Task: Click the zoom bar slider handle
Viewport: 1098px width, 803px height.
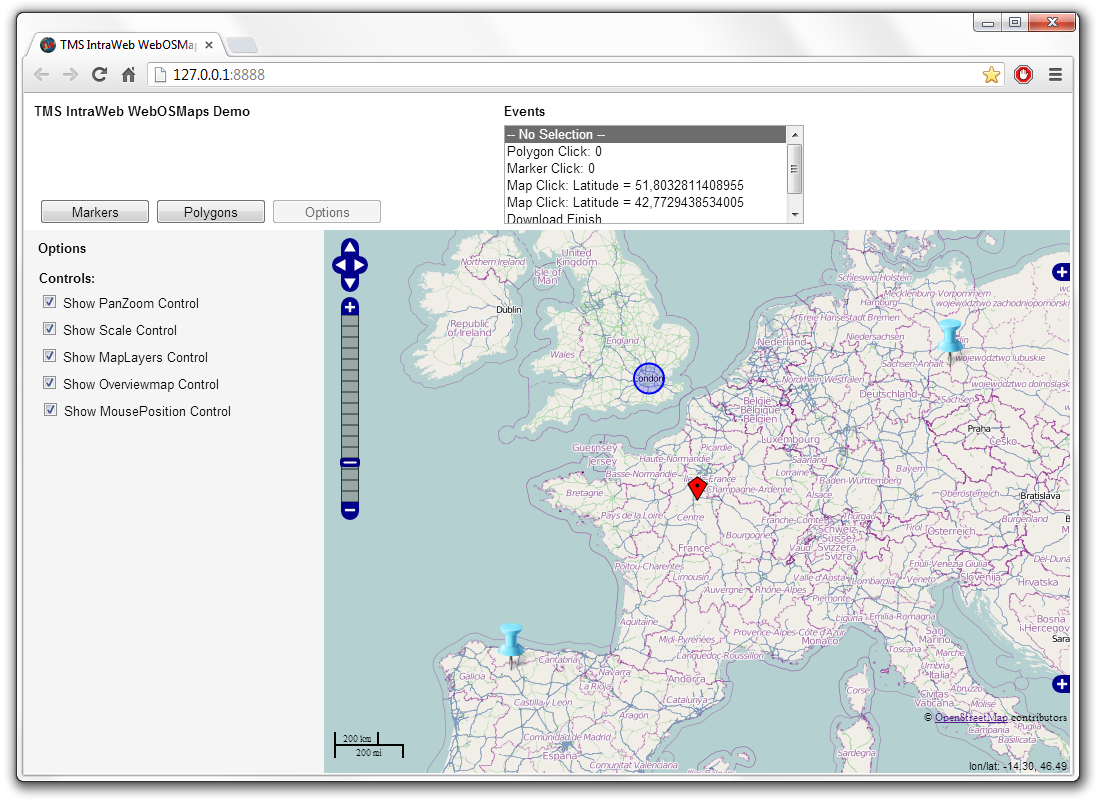Action: (349, 463)
